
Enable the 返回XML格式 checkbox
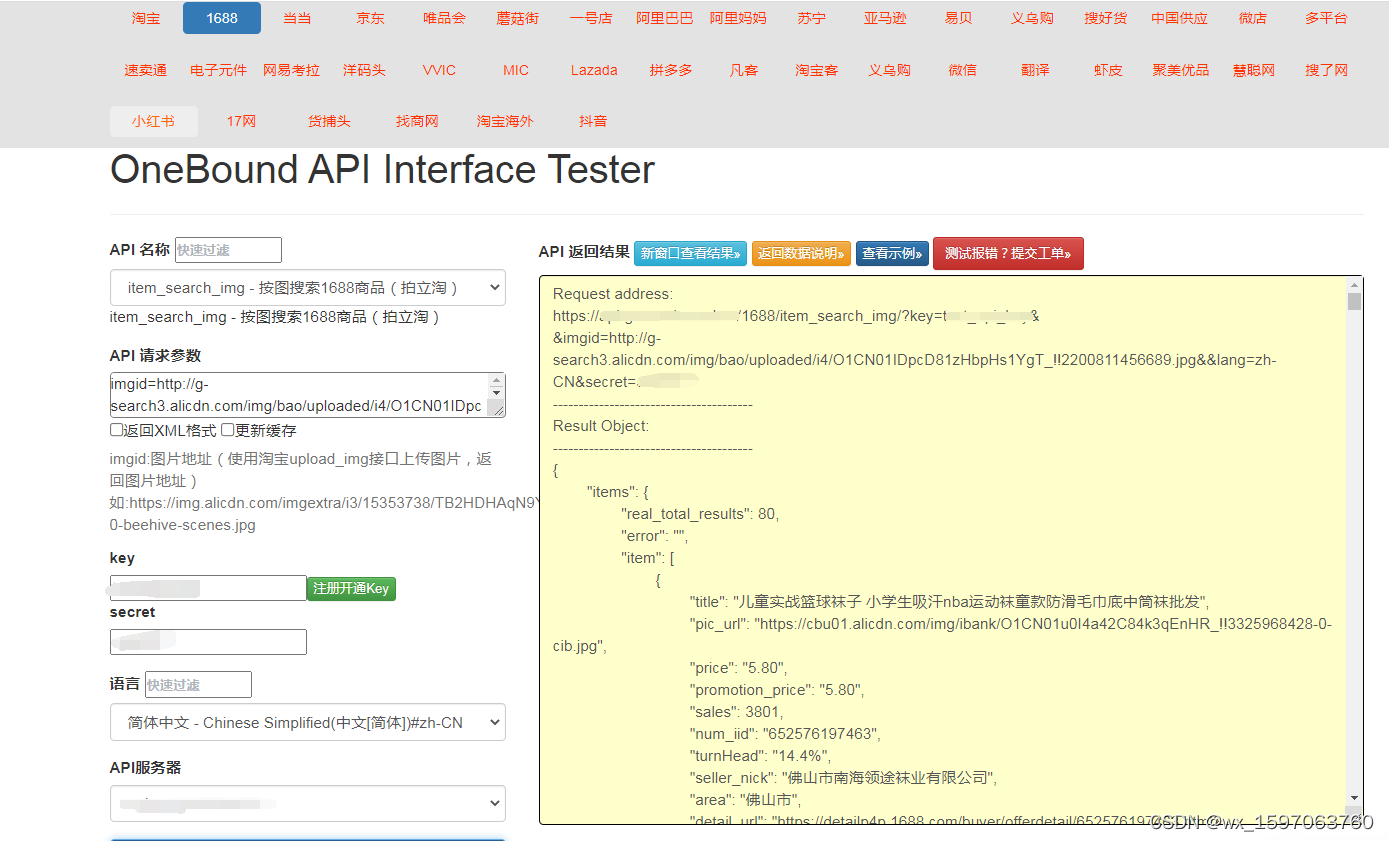tap(116, 430)
